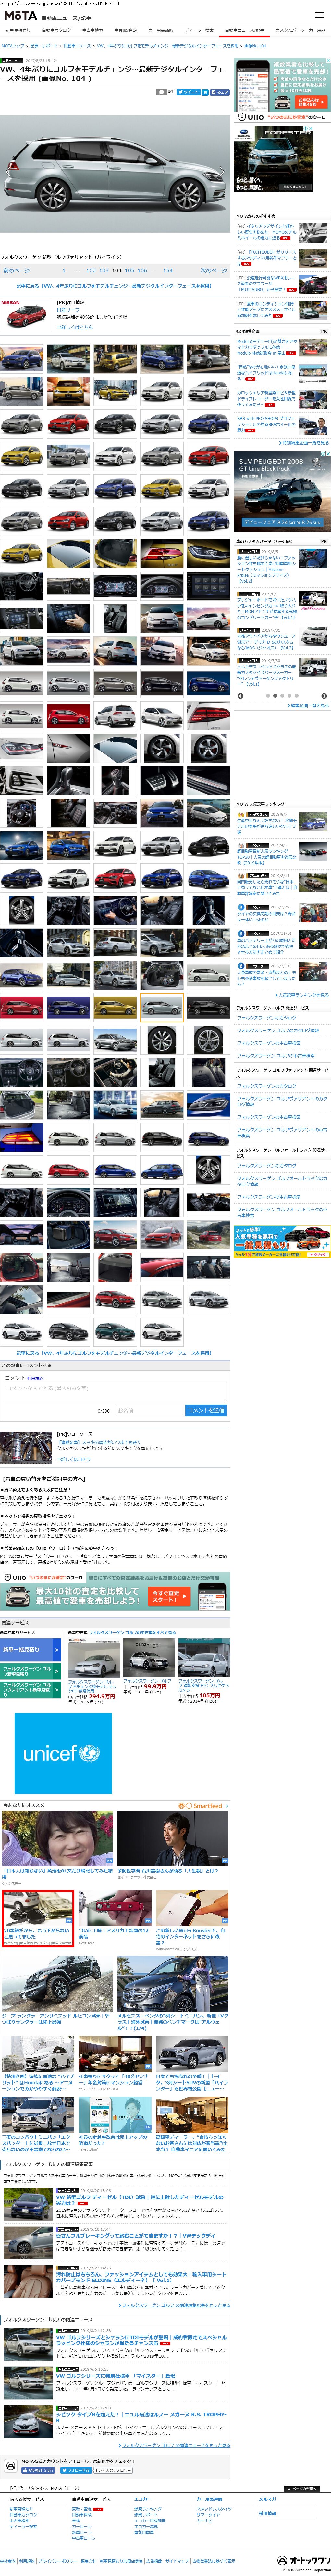Click the MOTA 人気記事ランキング sidebar heading

pos(260,804)
